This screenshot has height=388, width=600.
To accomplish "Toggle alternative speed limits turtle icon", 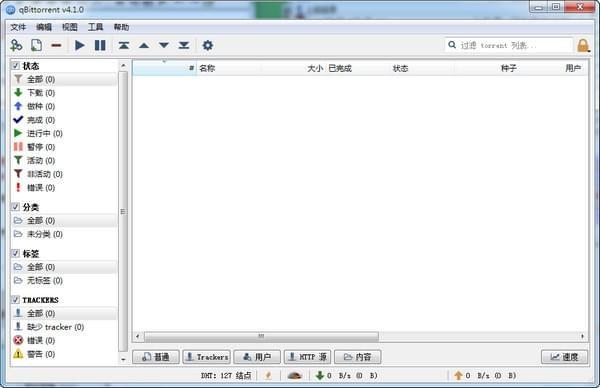I will pyautogui.click(x=294, y=376).
